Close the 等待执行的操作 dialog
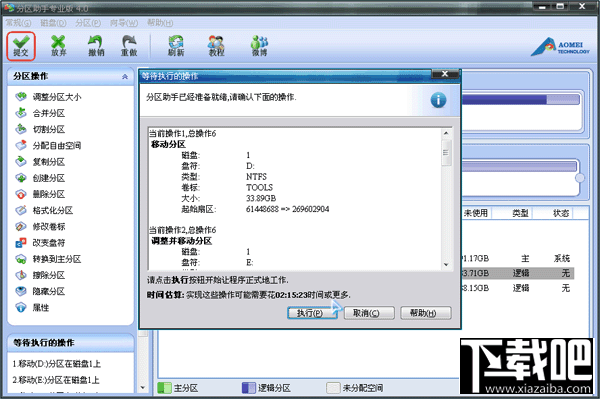Screen dimensions: 600x399 click(445, 74)
